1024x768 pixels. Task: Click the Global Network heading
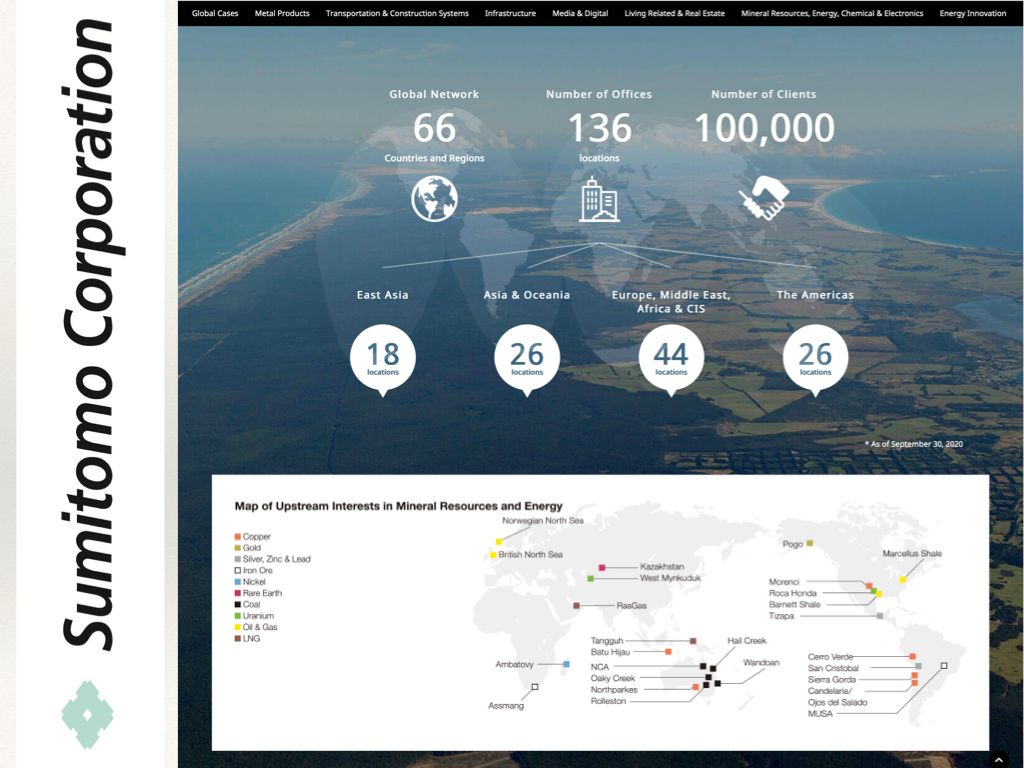tap(434, 94)
